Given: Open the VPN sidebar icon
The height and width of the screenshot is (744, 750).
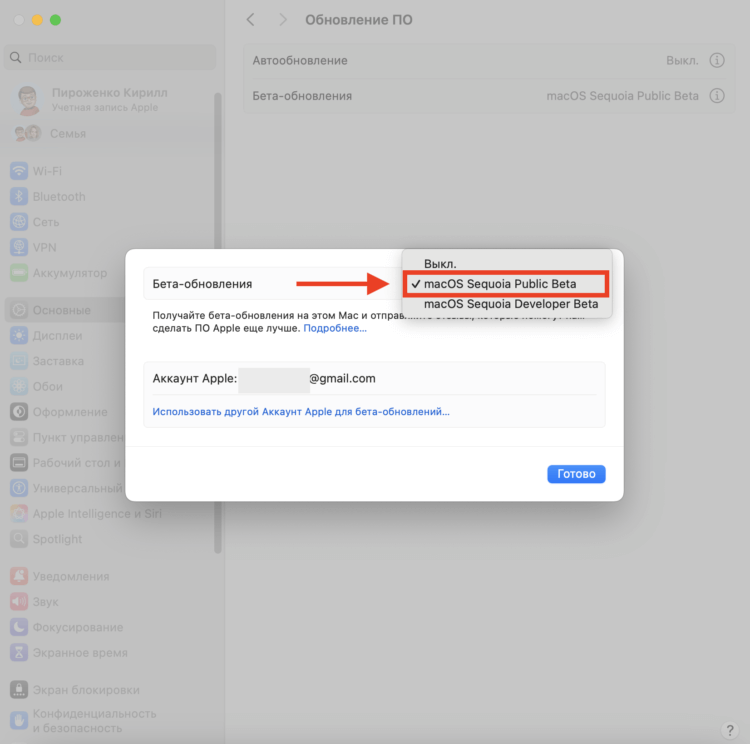Looking at the screenshot, I should [x=19, y=247].
